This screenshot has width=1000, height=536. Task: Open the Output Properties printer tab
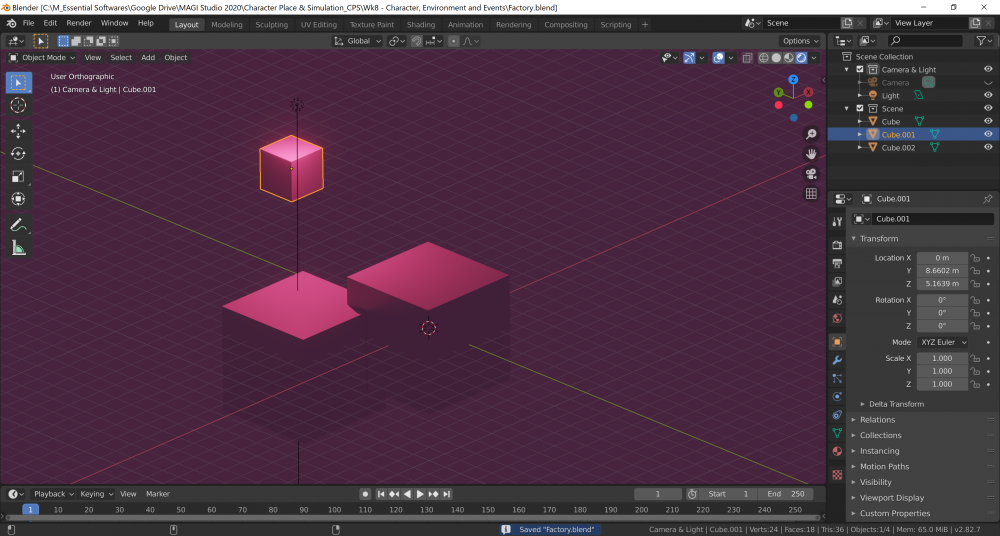[x=837, y=263]
